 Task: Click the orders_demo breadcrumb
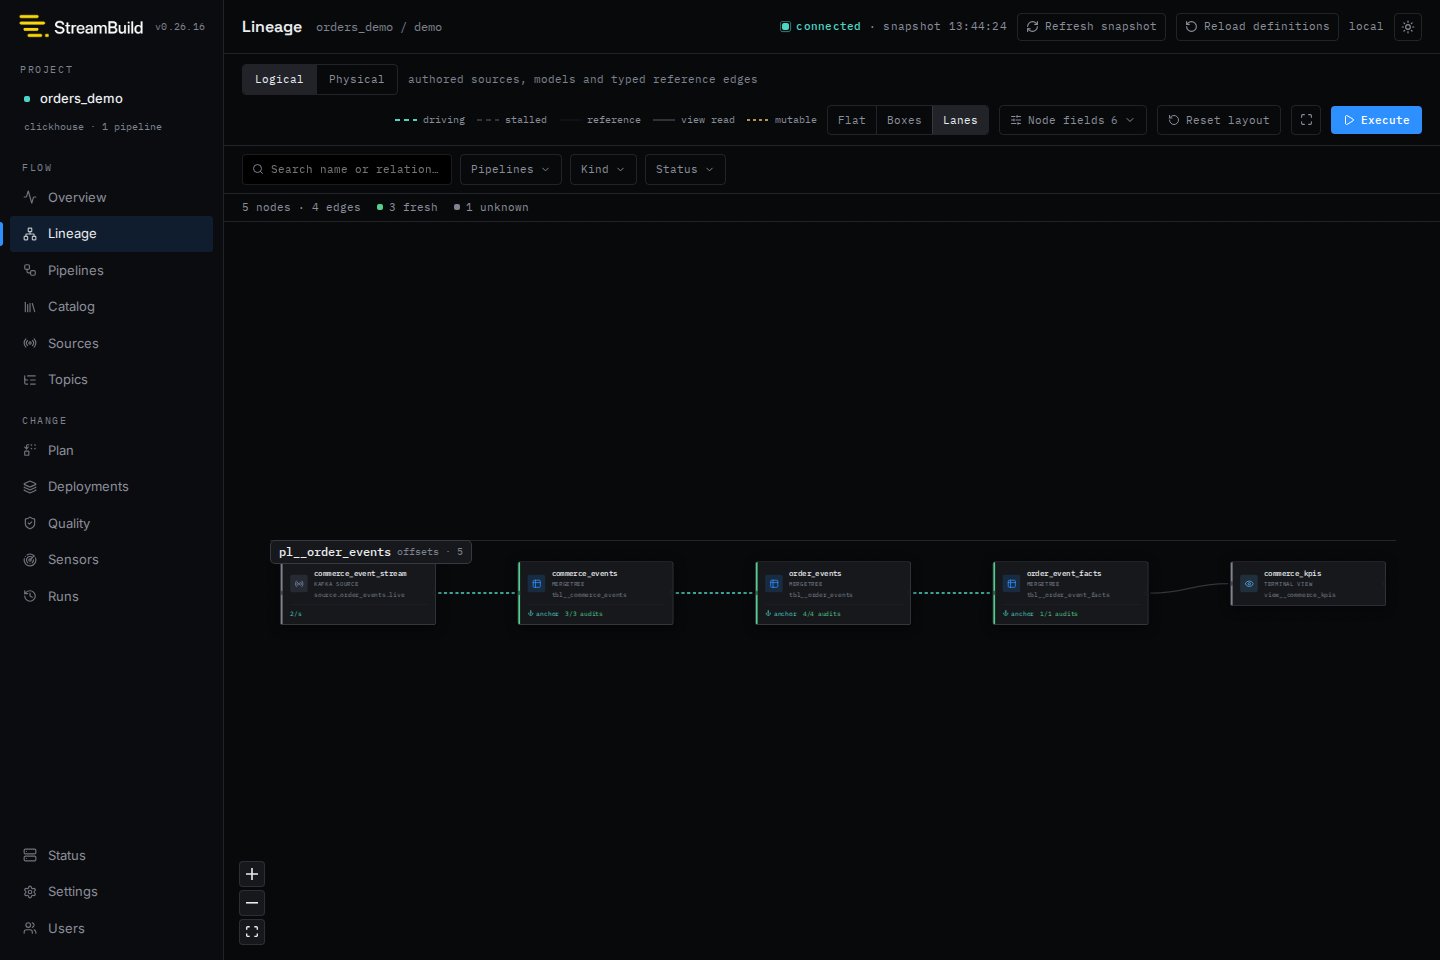pyautogui.click(x=355, y=27)
